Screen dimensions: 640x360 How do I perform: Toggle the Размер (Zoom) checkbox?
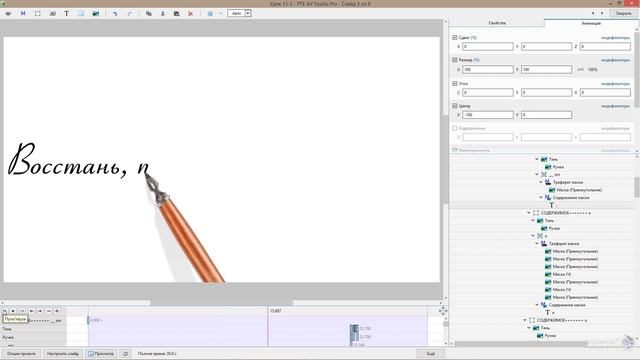click(455, 60)
